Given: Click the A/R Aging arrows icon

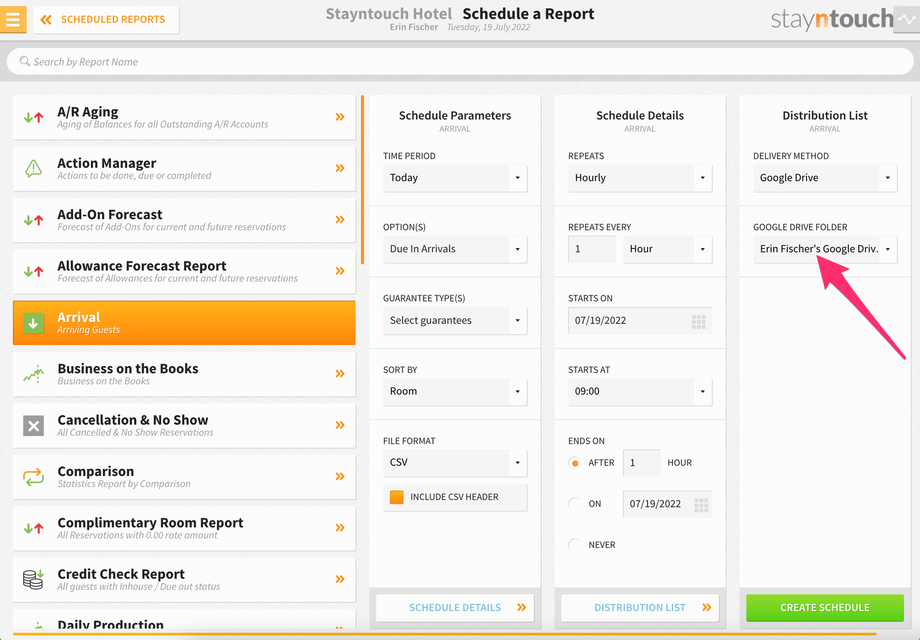Looking at the screenshot, I should tap(33, 117).
